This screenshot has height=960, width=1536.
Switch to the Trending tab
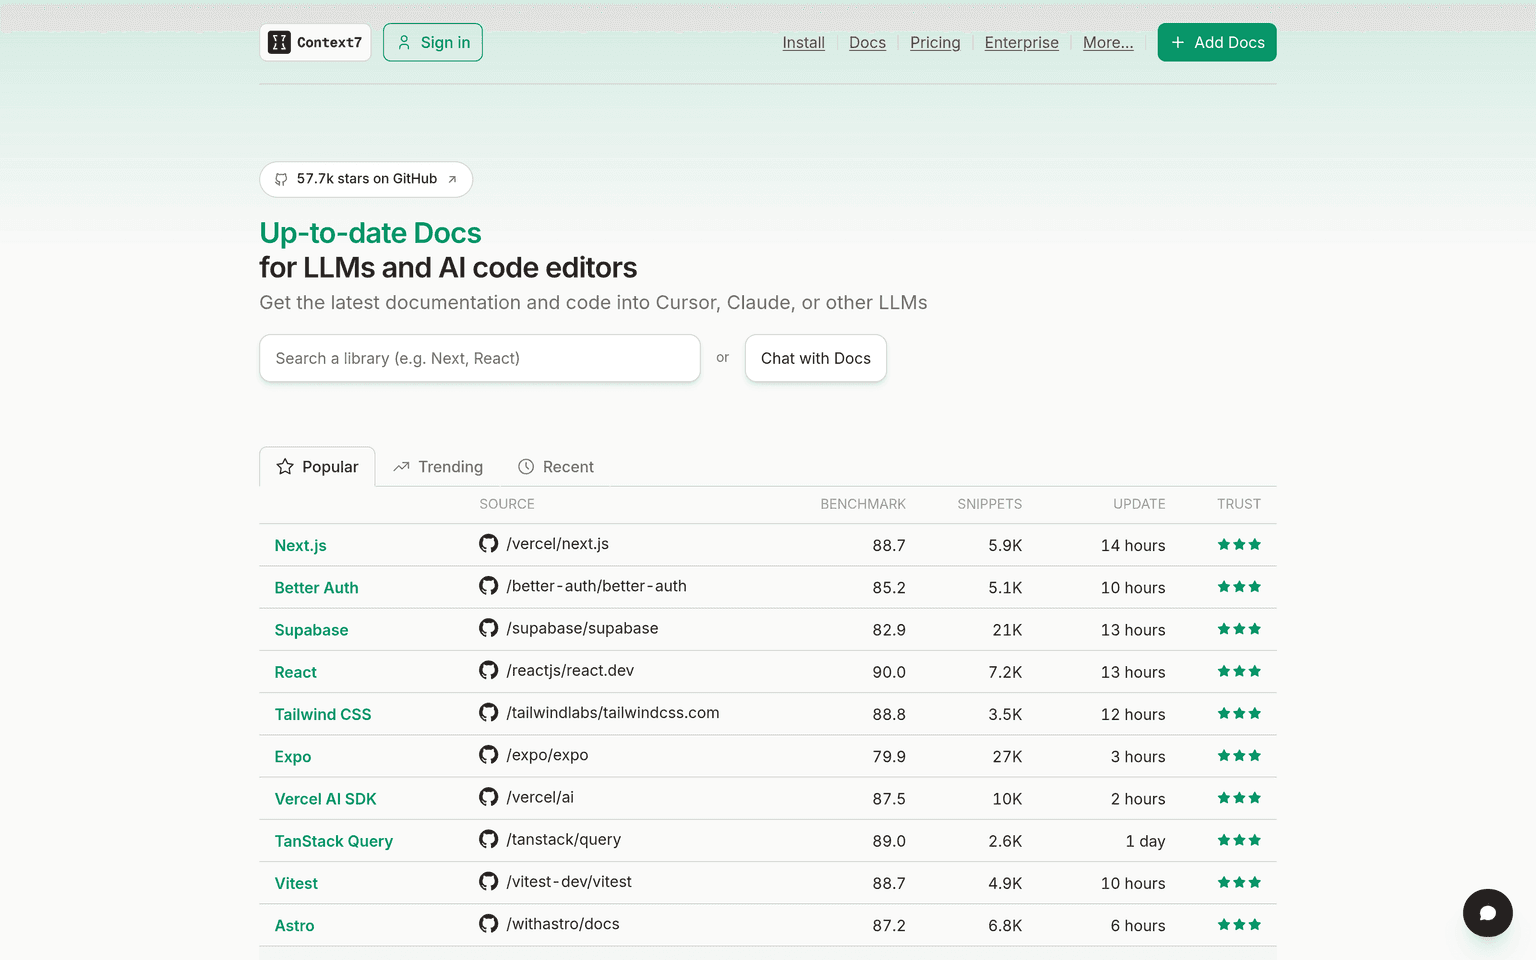click(x=438, y=467)
